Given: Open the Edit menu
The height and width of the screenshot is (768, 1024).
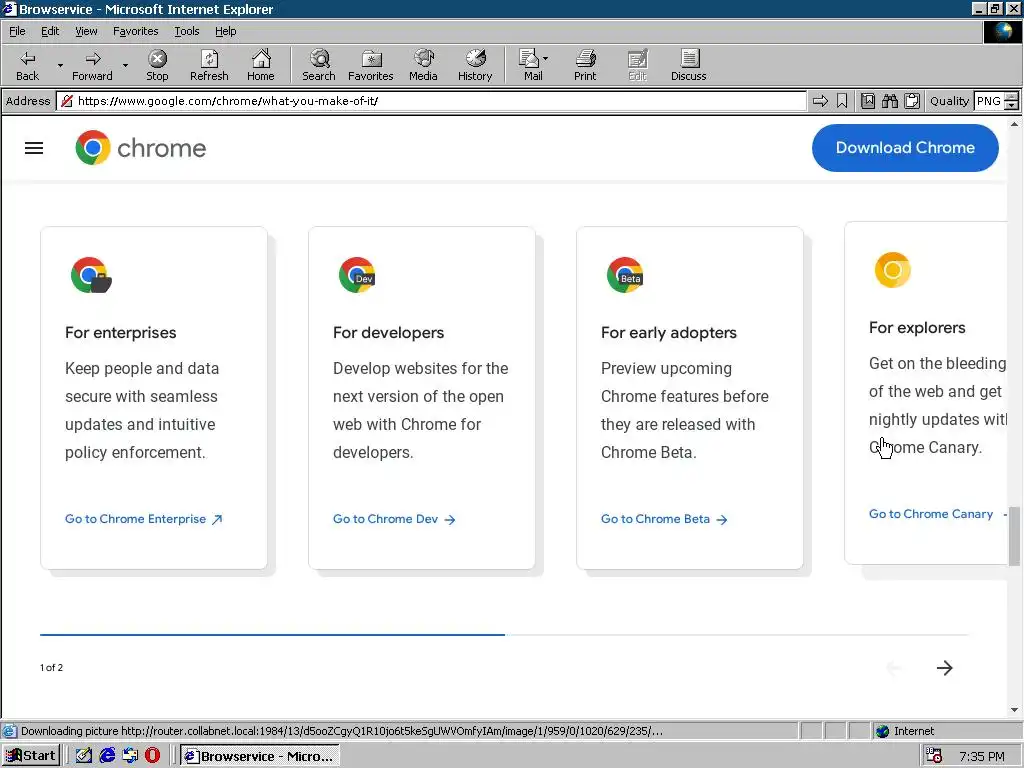Looking at the screenshot, I should click(x=50, y=31).
